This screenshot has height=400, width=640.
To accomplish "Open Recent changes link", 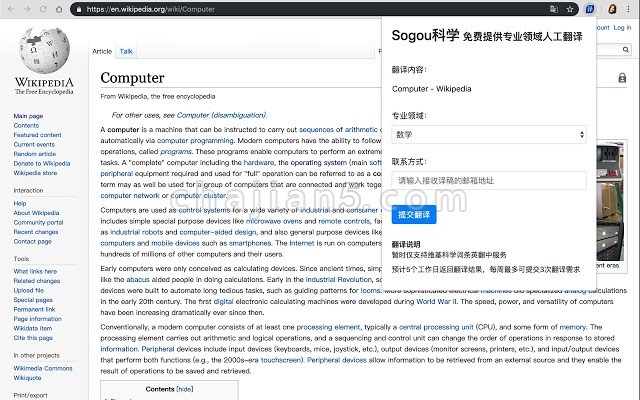I will coord(36,232).
